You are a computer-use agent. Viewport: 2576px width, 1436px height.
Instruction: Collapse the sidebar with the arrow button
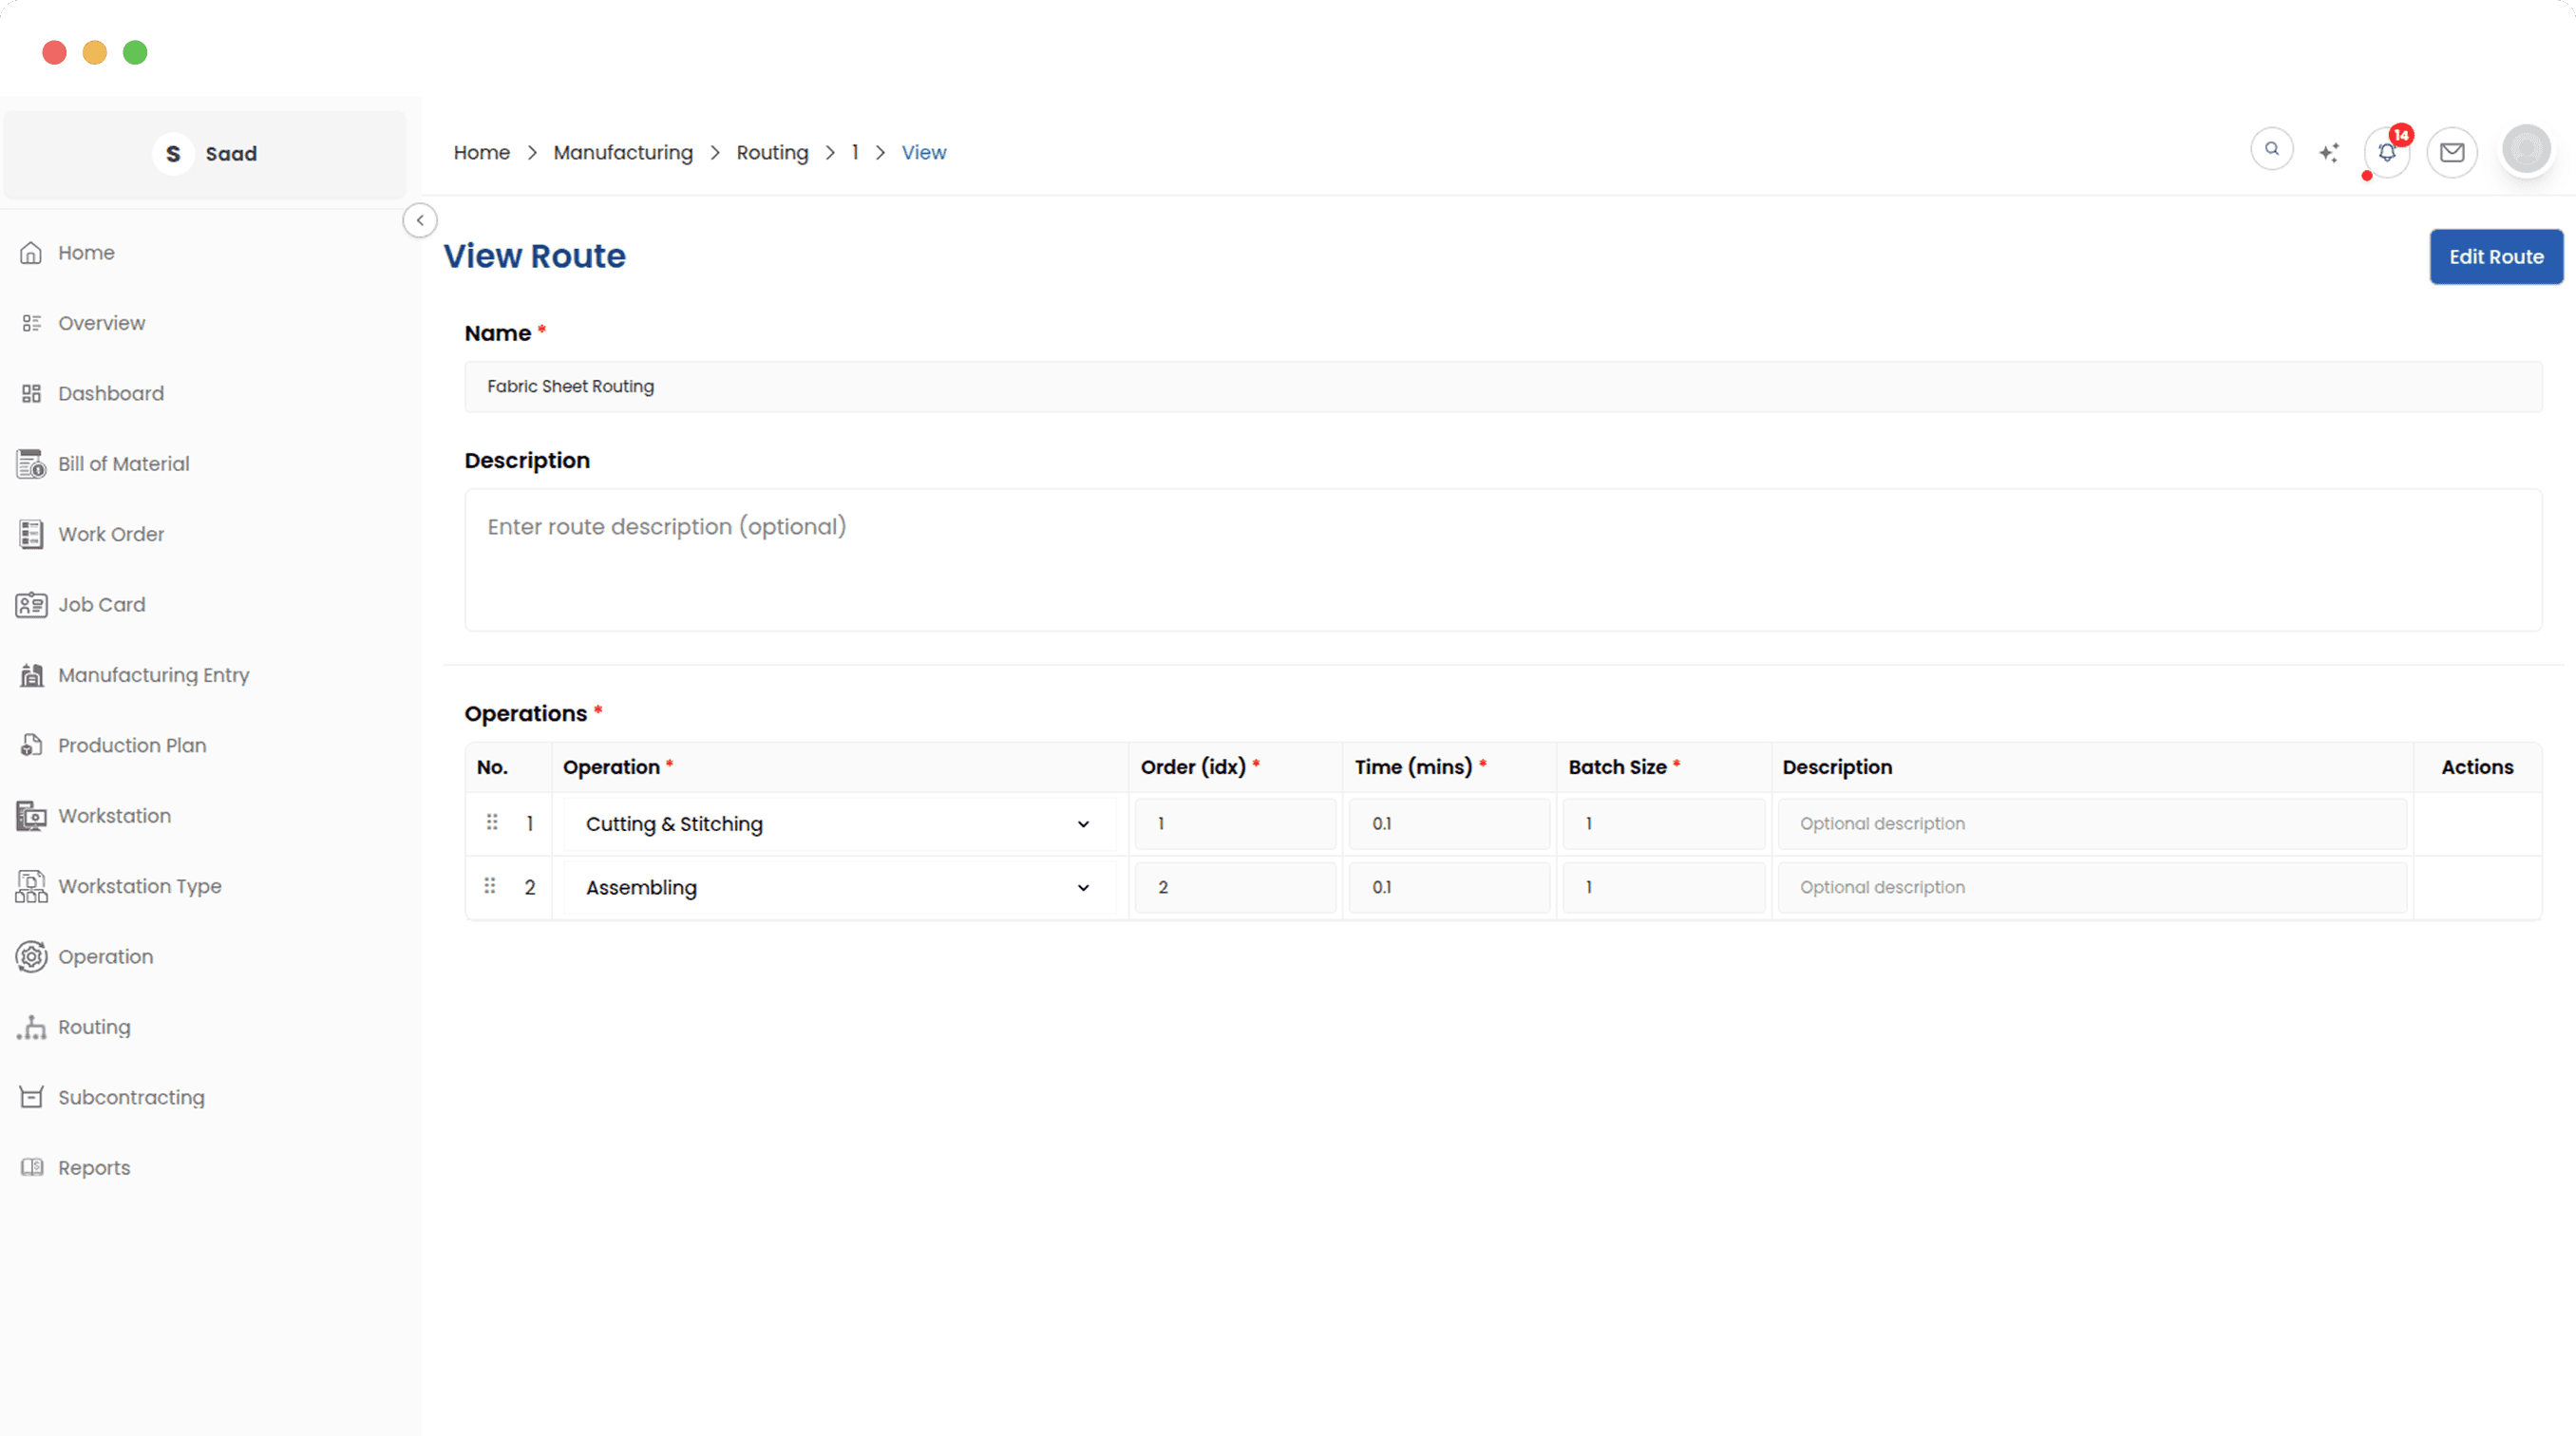(420, 220)
